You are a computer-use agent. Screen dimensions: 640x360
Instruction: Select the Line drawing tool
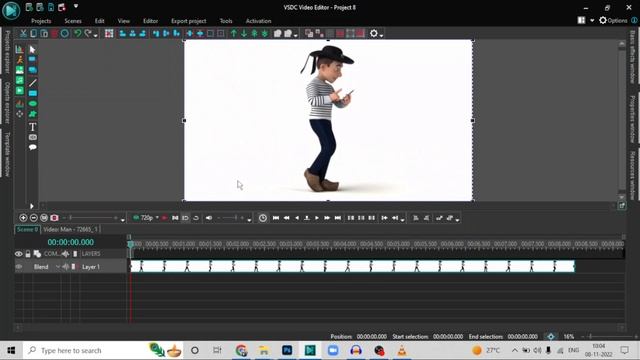click(33, 83)
